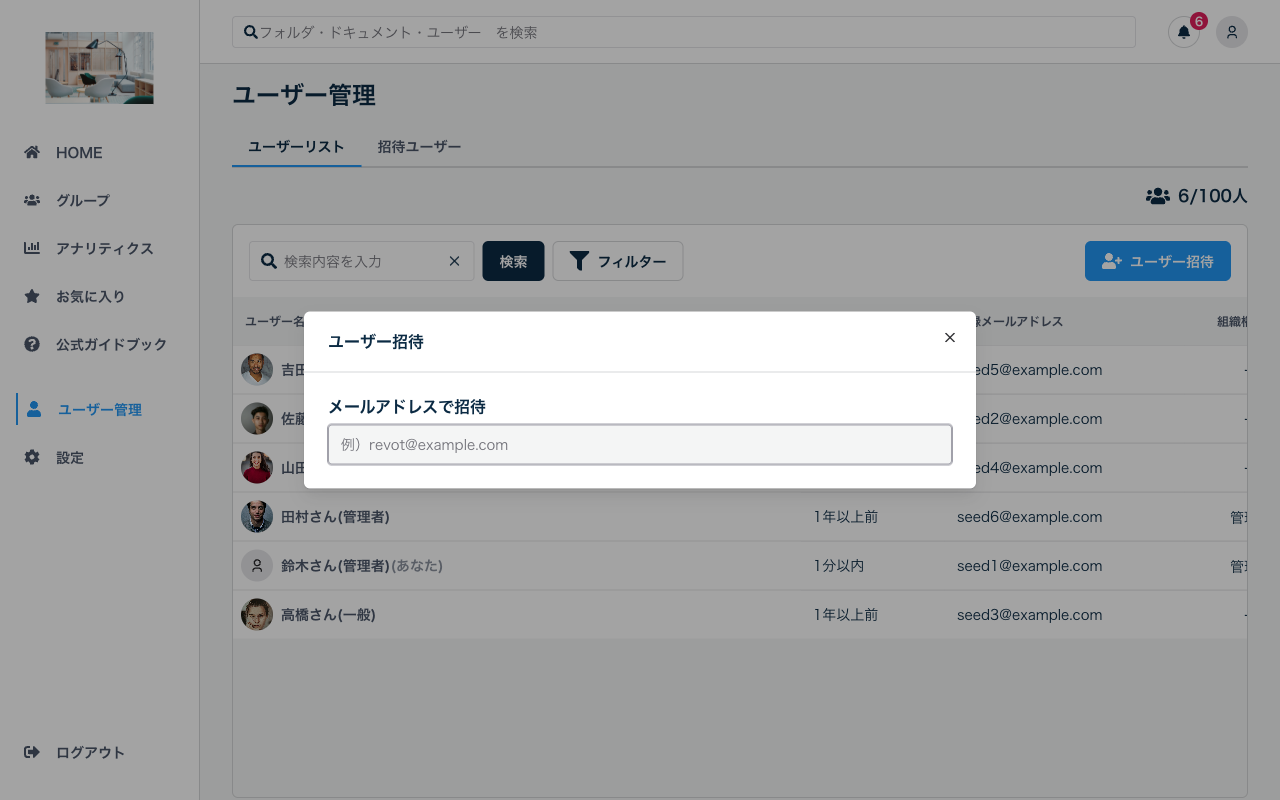Open 公式ガイドブック help icon
The image size is (1280, 800).
coord(31,344)
